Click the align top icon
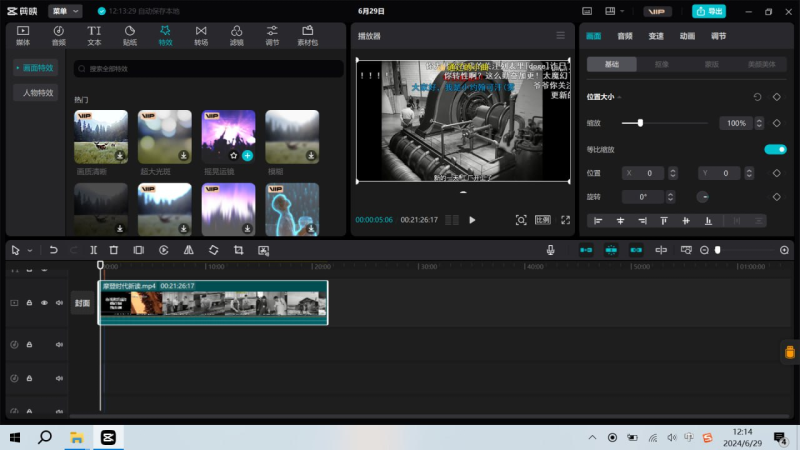Screen dimensions: 800x450 tap(664, 220)
